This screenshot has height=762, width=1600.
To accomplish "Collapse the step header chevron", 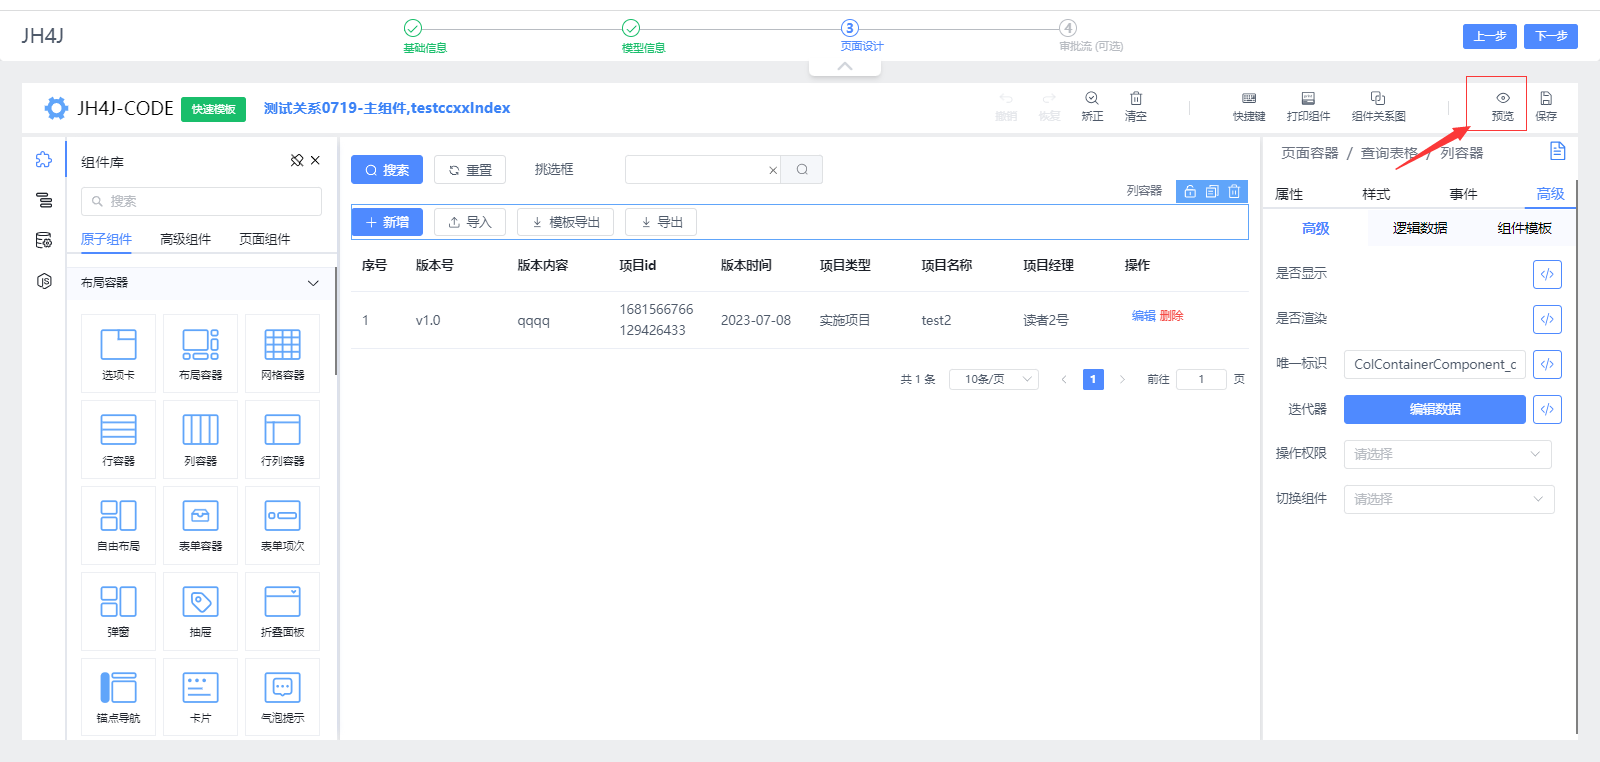I will click(845, 66).
